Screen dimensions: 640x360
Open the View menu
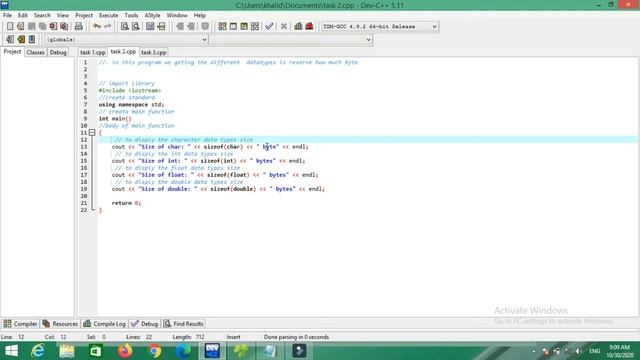(x=62, y=15)
